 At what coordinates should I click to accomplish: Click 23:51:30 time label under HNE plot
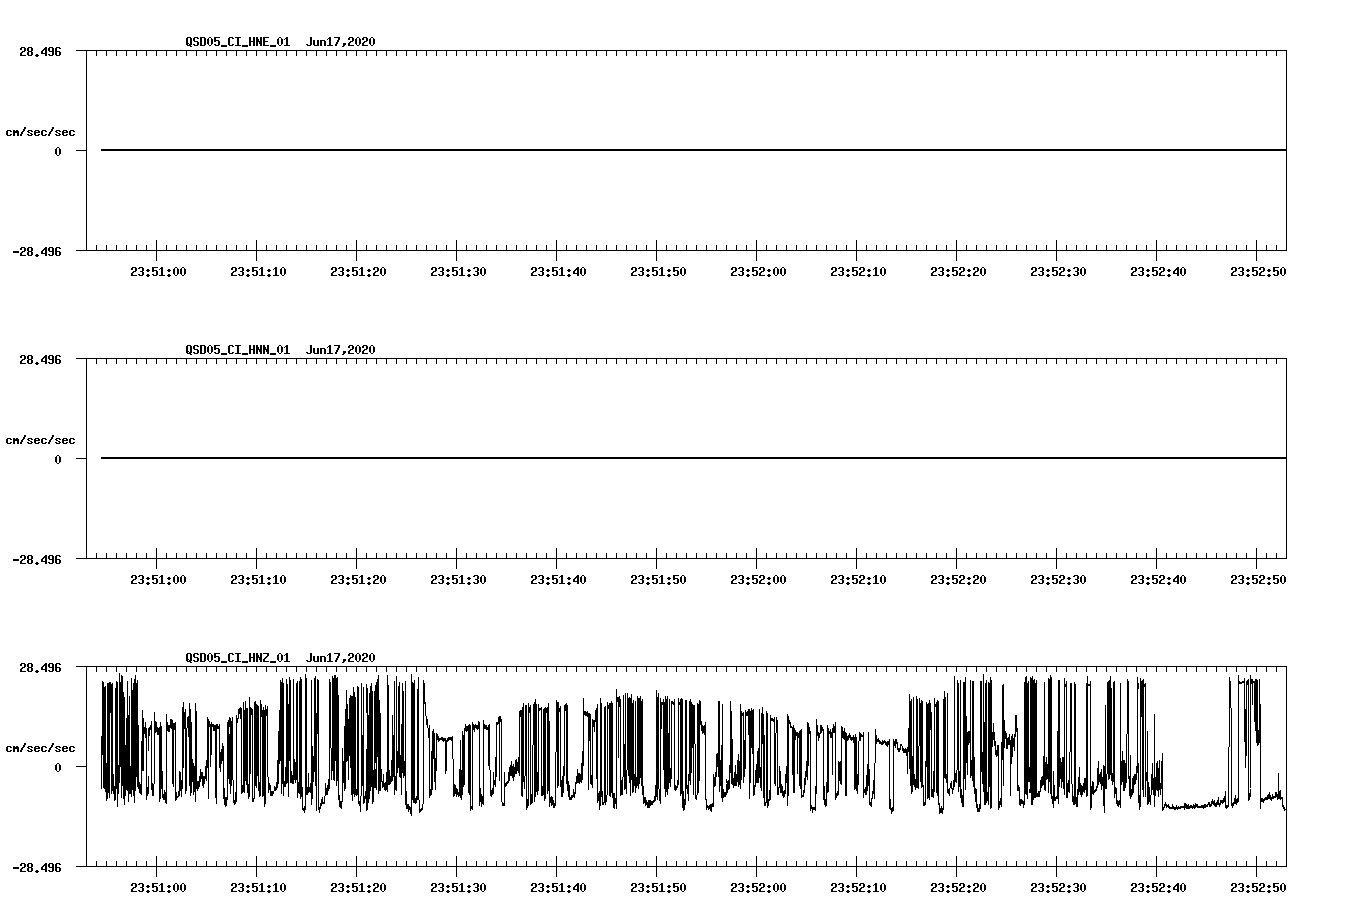458,272
